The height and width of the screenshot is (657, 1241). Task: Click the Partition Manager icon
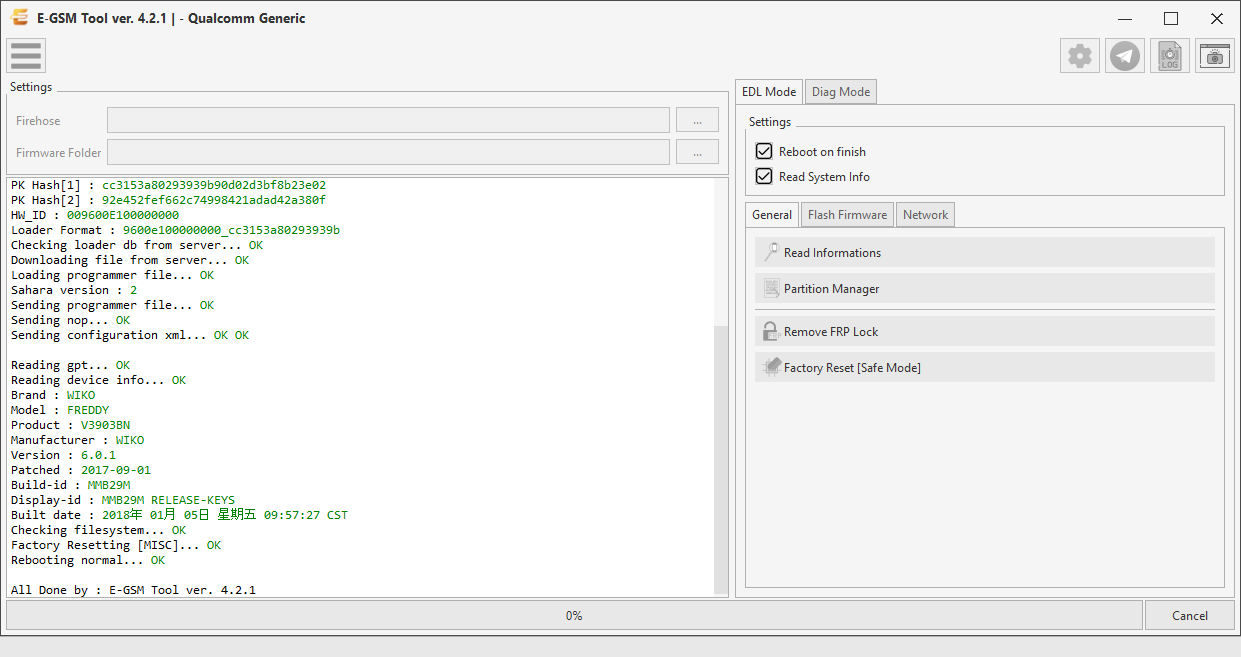coord(771,288)
